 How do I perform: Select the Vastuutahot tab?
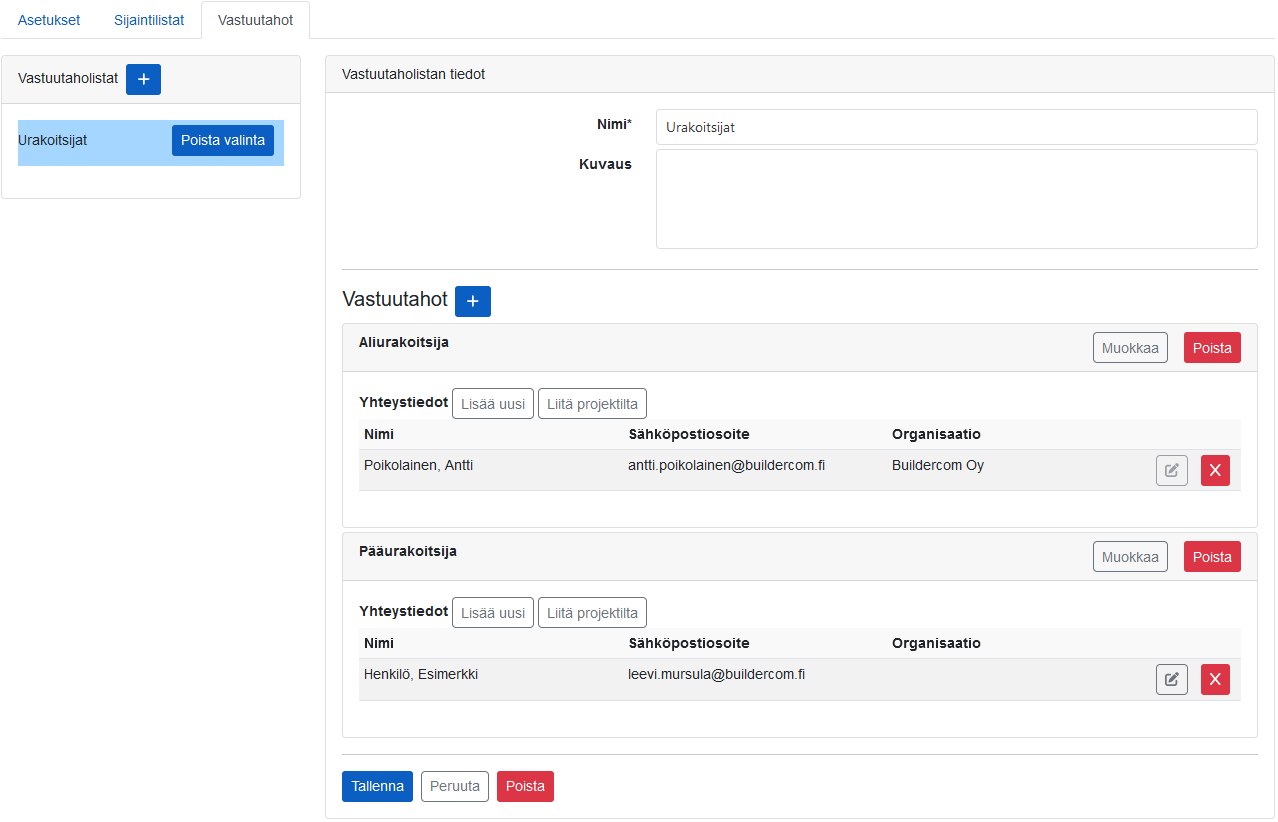tap(255, 20)
